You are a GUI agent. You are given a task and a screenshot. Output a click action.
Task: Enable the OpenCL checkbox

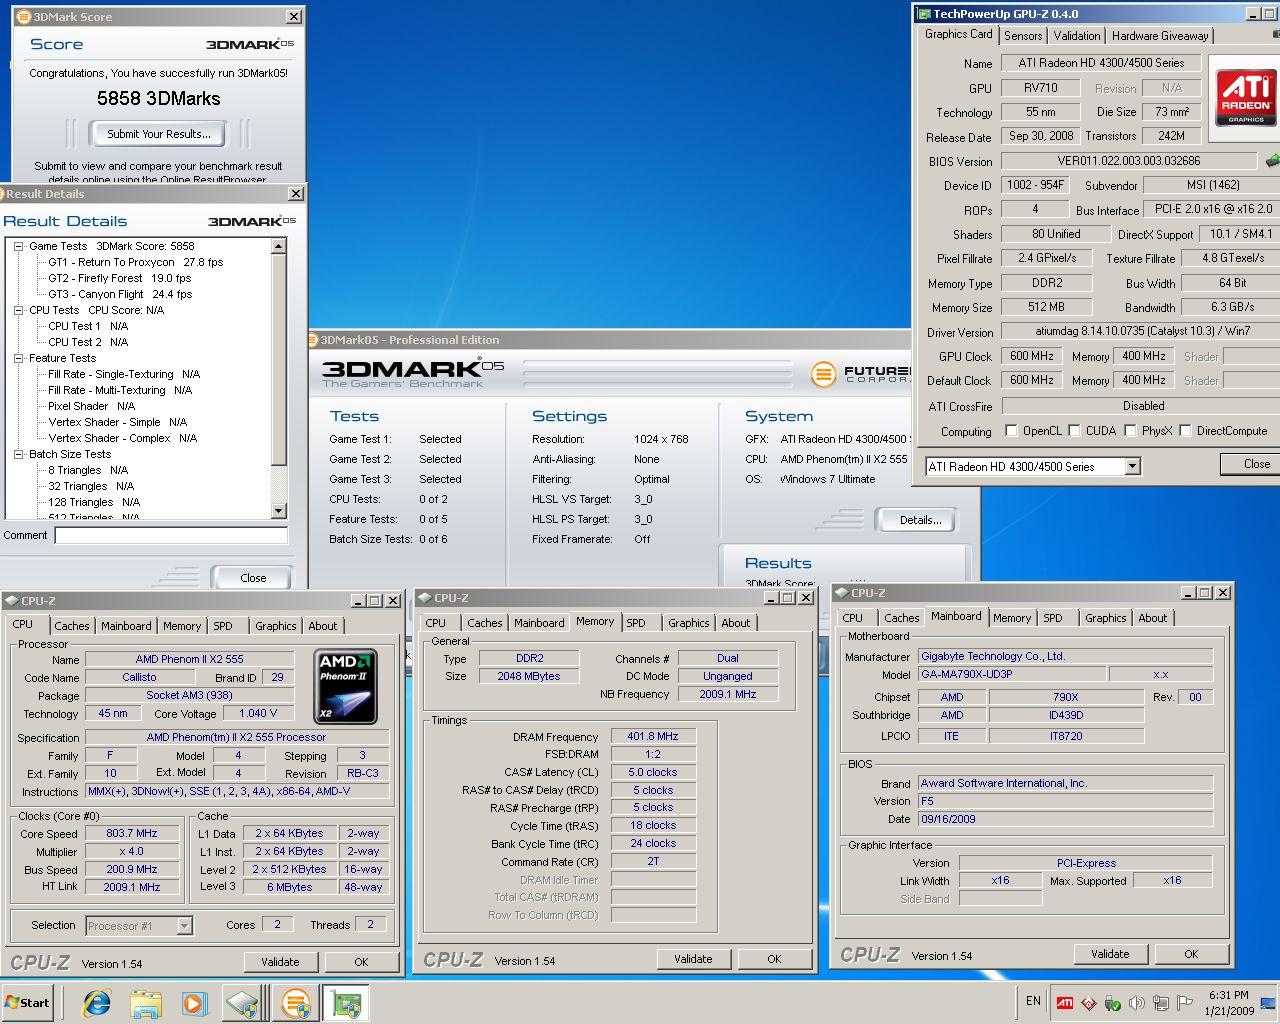pyautogui.click(x=1010, y=431)
